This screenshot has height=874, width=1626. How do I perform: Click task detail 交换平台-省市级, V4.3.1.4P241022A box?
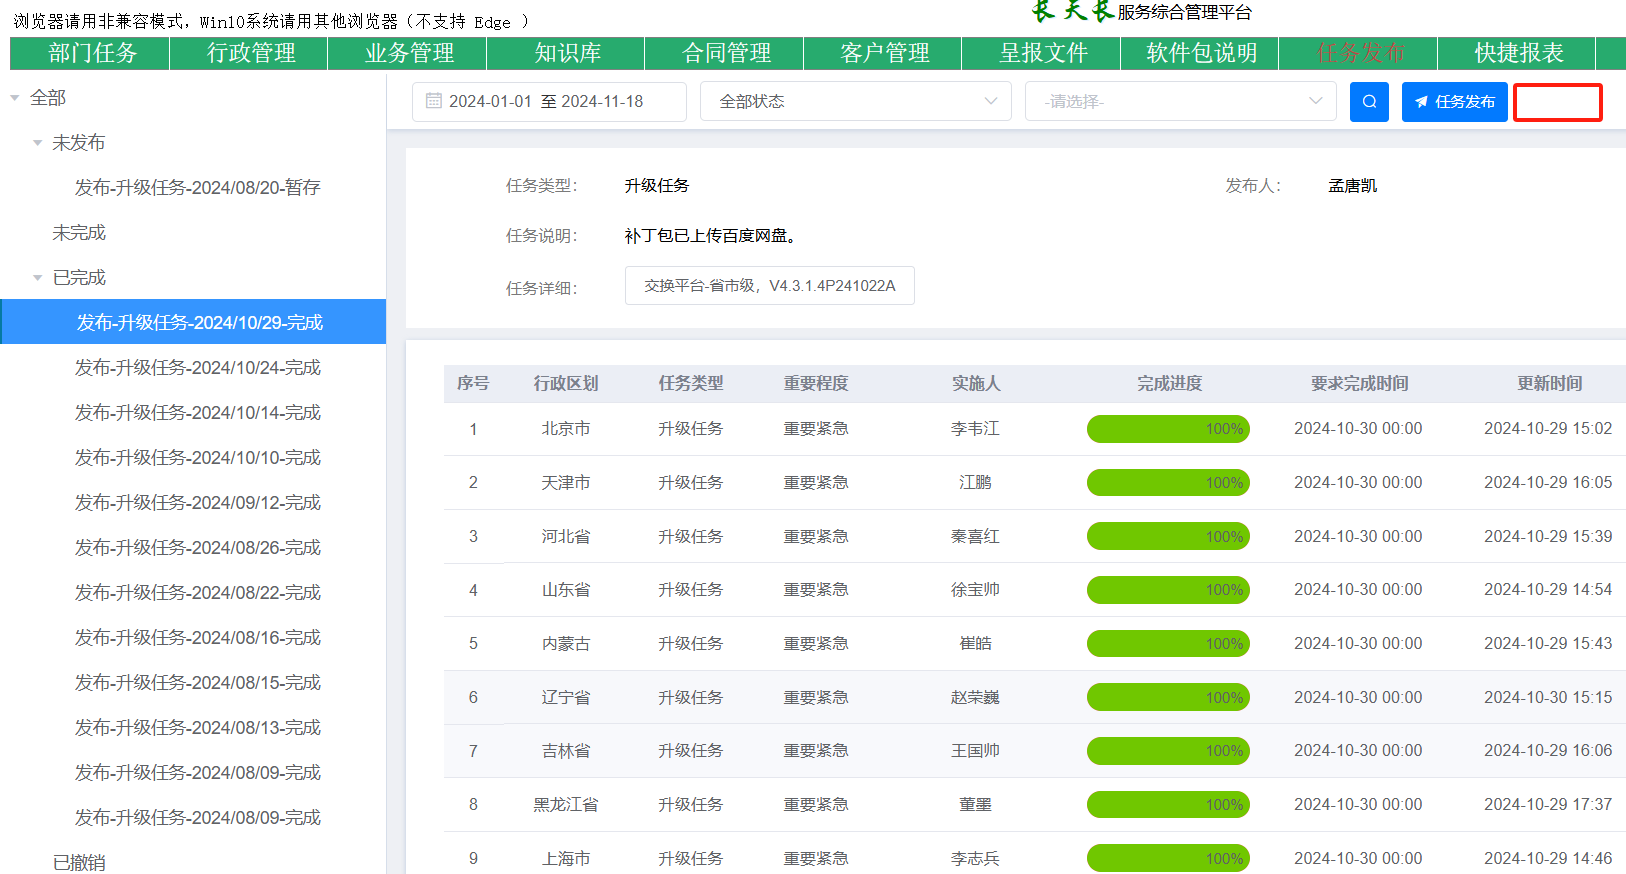pyautogui.click(x=770, y=286)
